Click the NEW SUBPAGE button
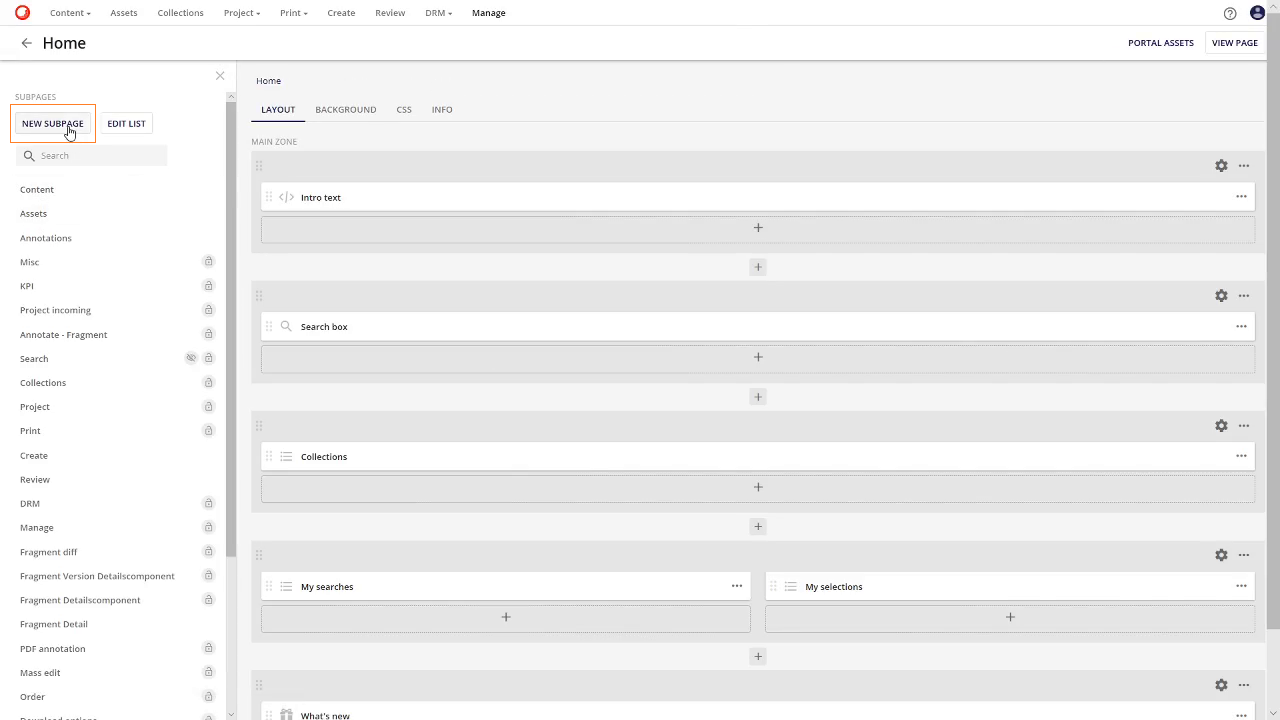The width and height of the screenshot is (1280, 720). [x=52, y=123]
